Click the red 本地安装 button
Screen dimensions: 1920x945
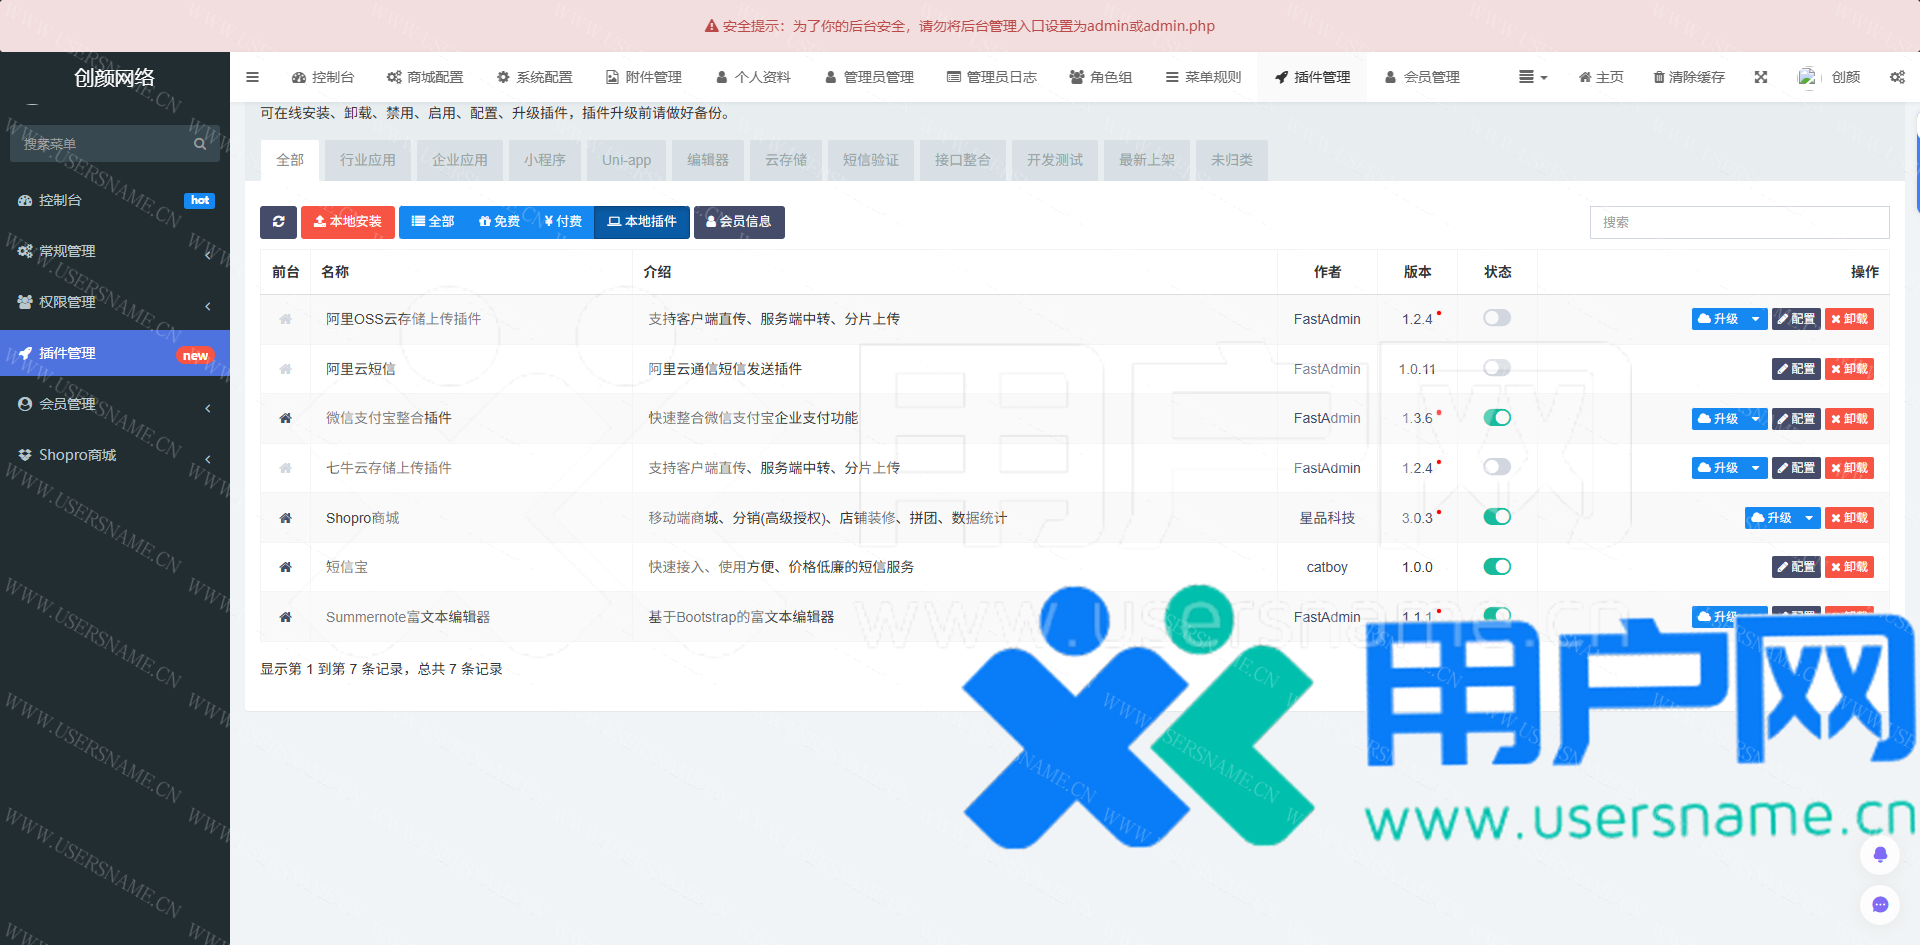click(x=347, y=222)
